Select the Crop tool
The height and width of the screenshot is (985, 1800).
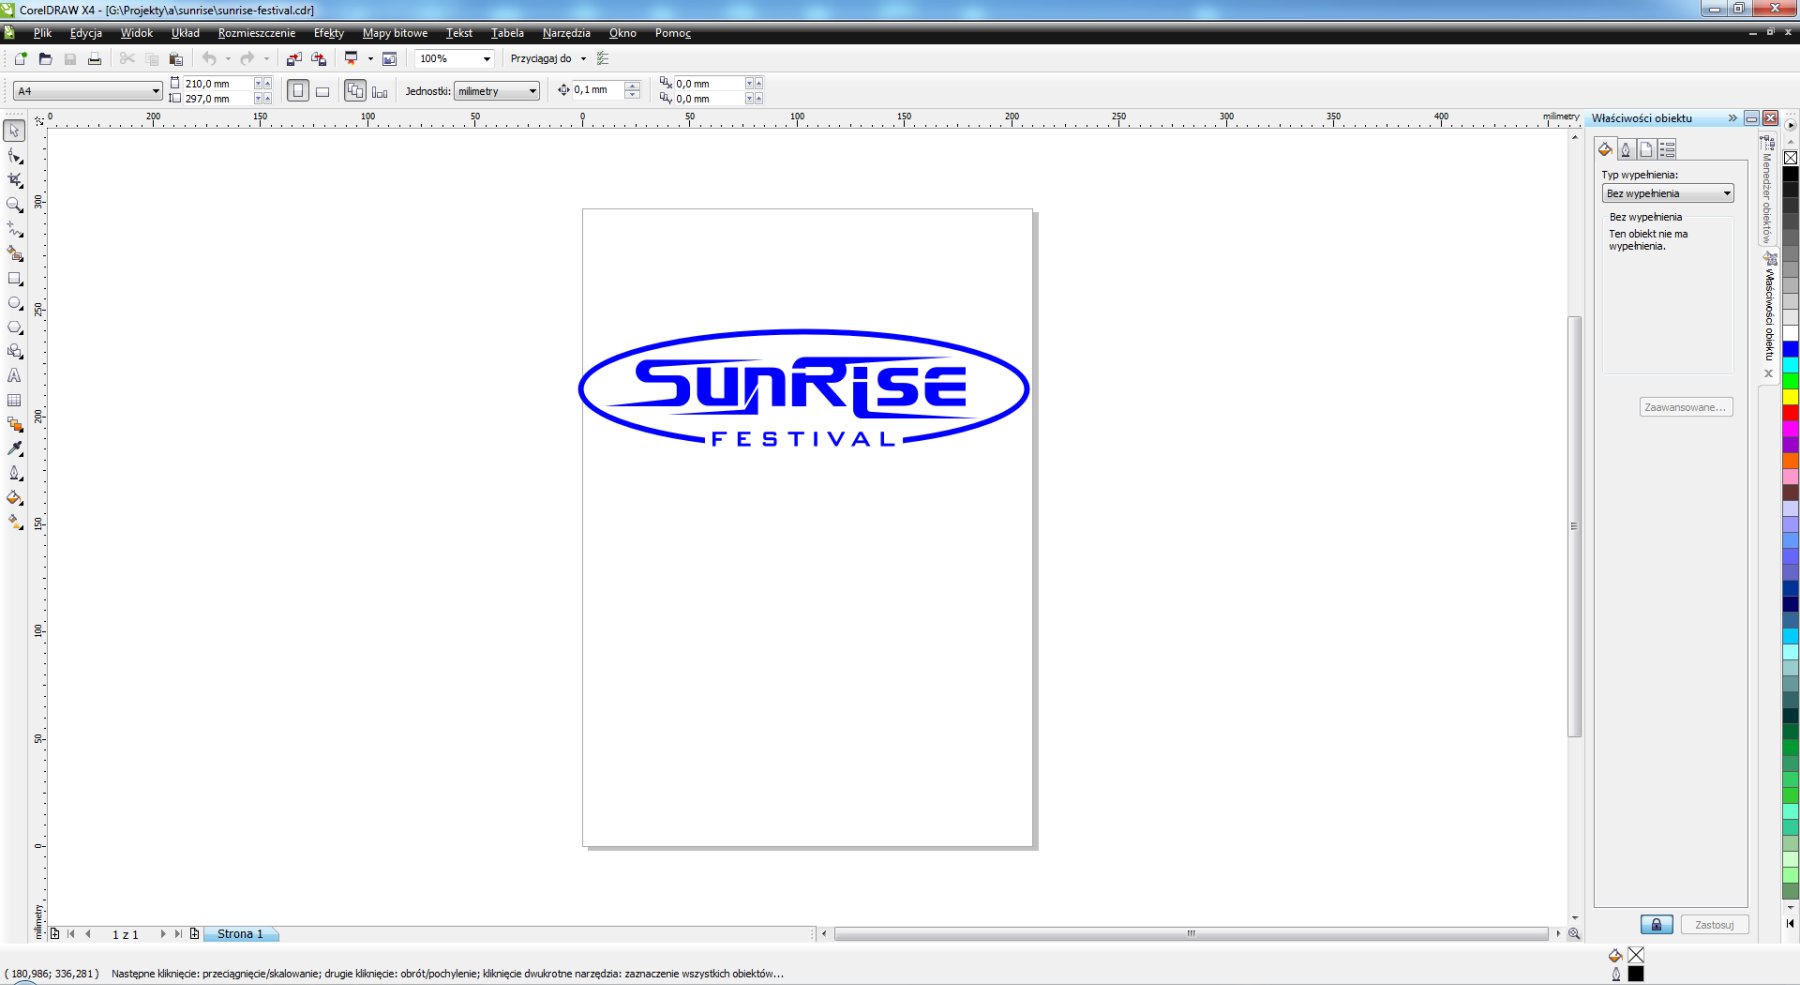click(x=14, y=180)
